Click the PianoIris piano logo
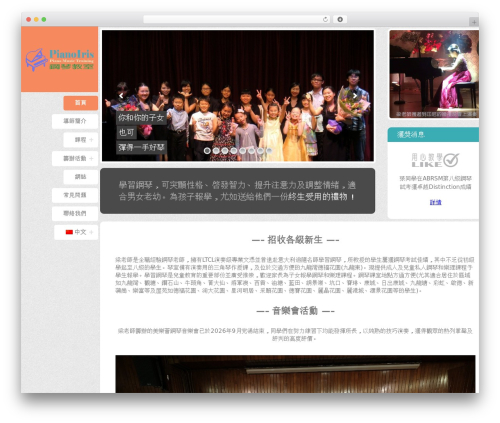The width and height of the screenshot is (500, 423). click(60, 60)
